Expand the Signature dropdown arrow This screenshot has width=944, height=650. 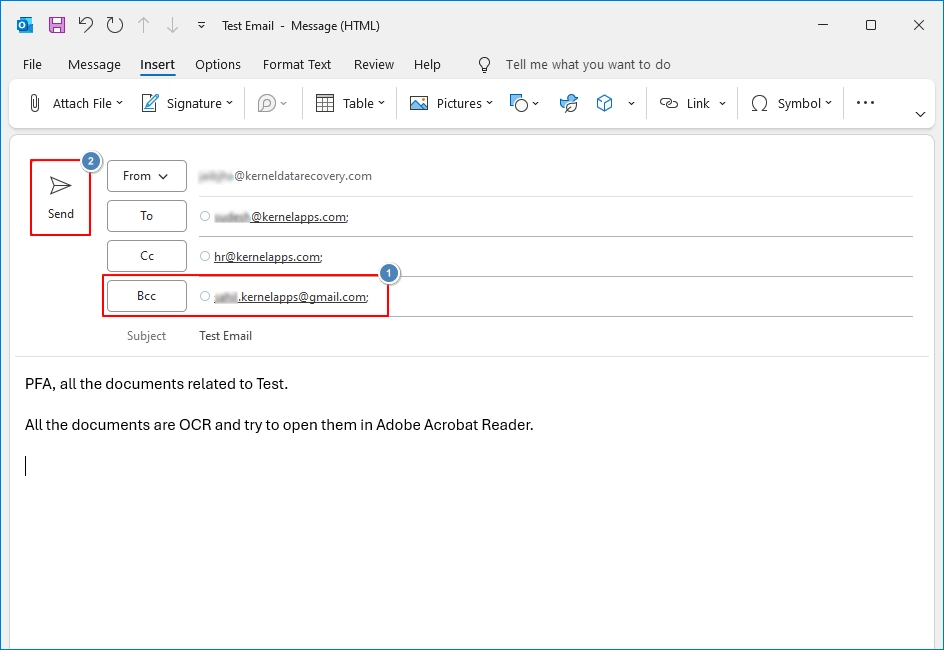[x=229, y=104]
